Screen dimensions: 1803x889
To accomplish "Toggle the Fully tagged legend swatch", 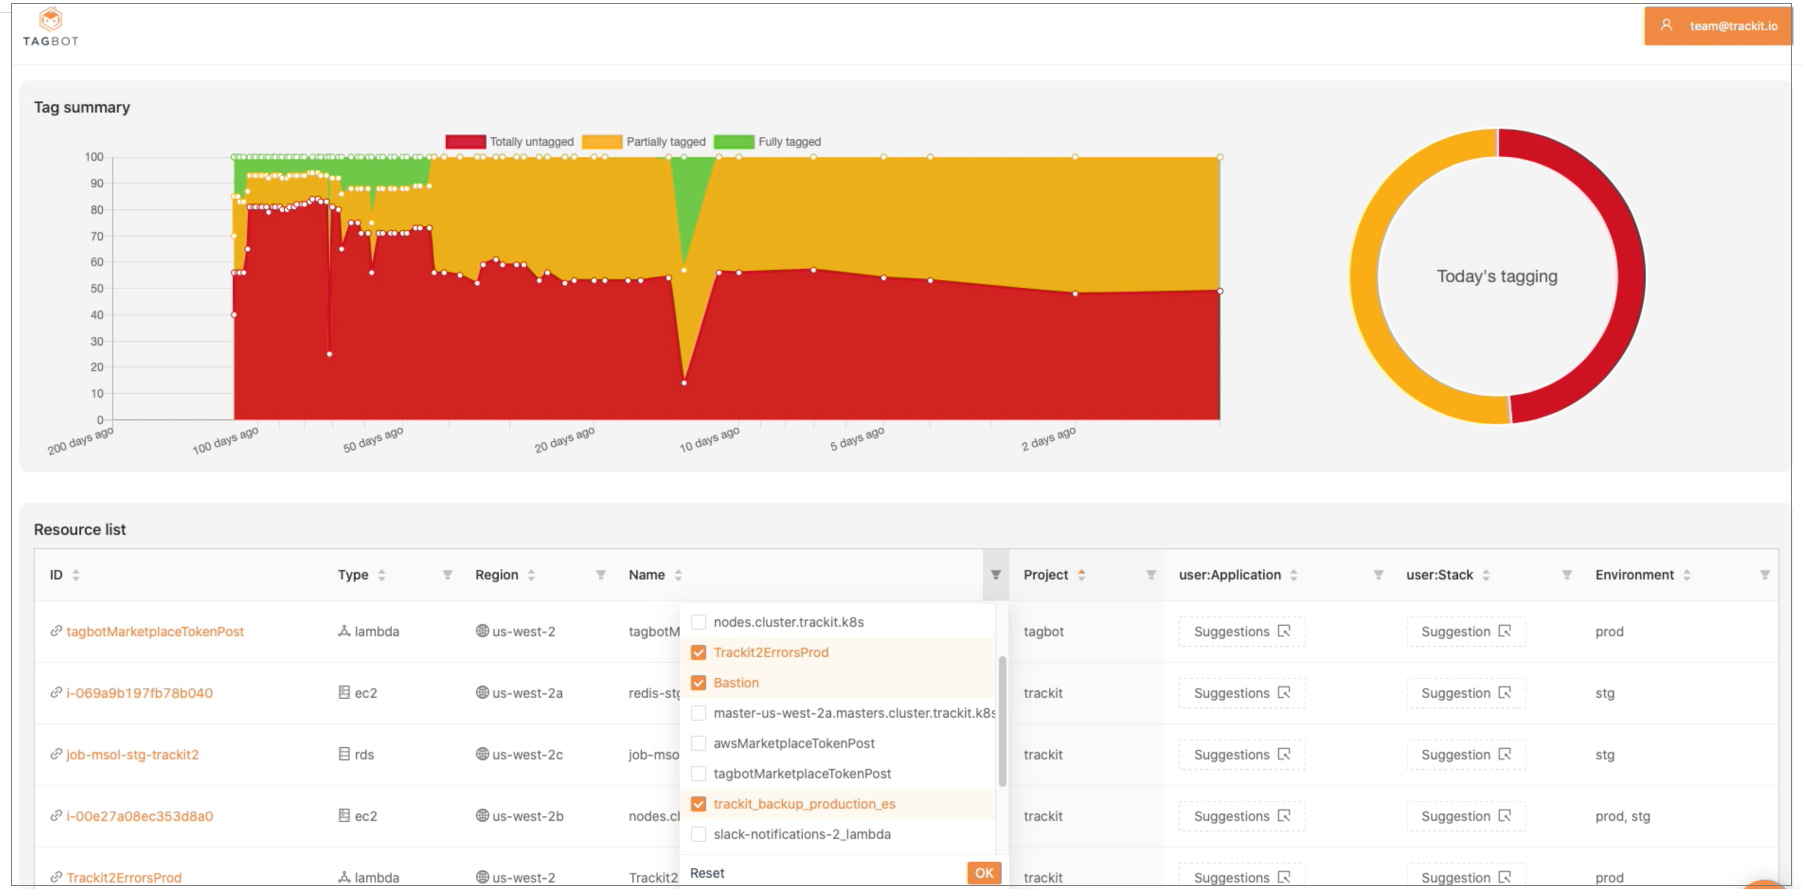I will point(734,142).
